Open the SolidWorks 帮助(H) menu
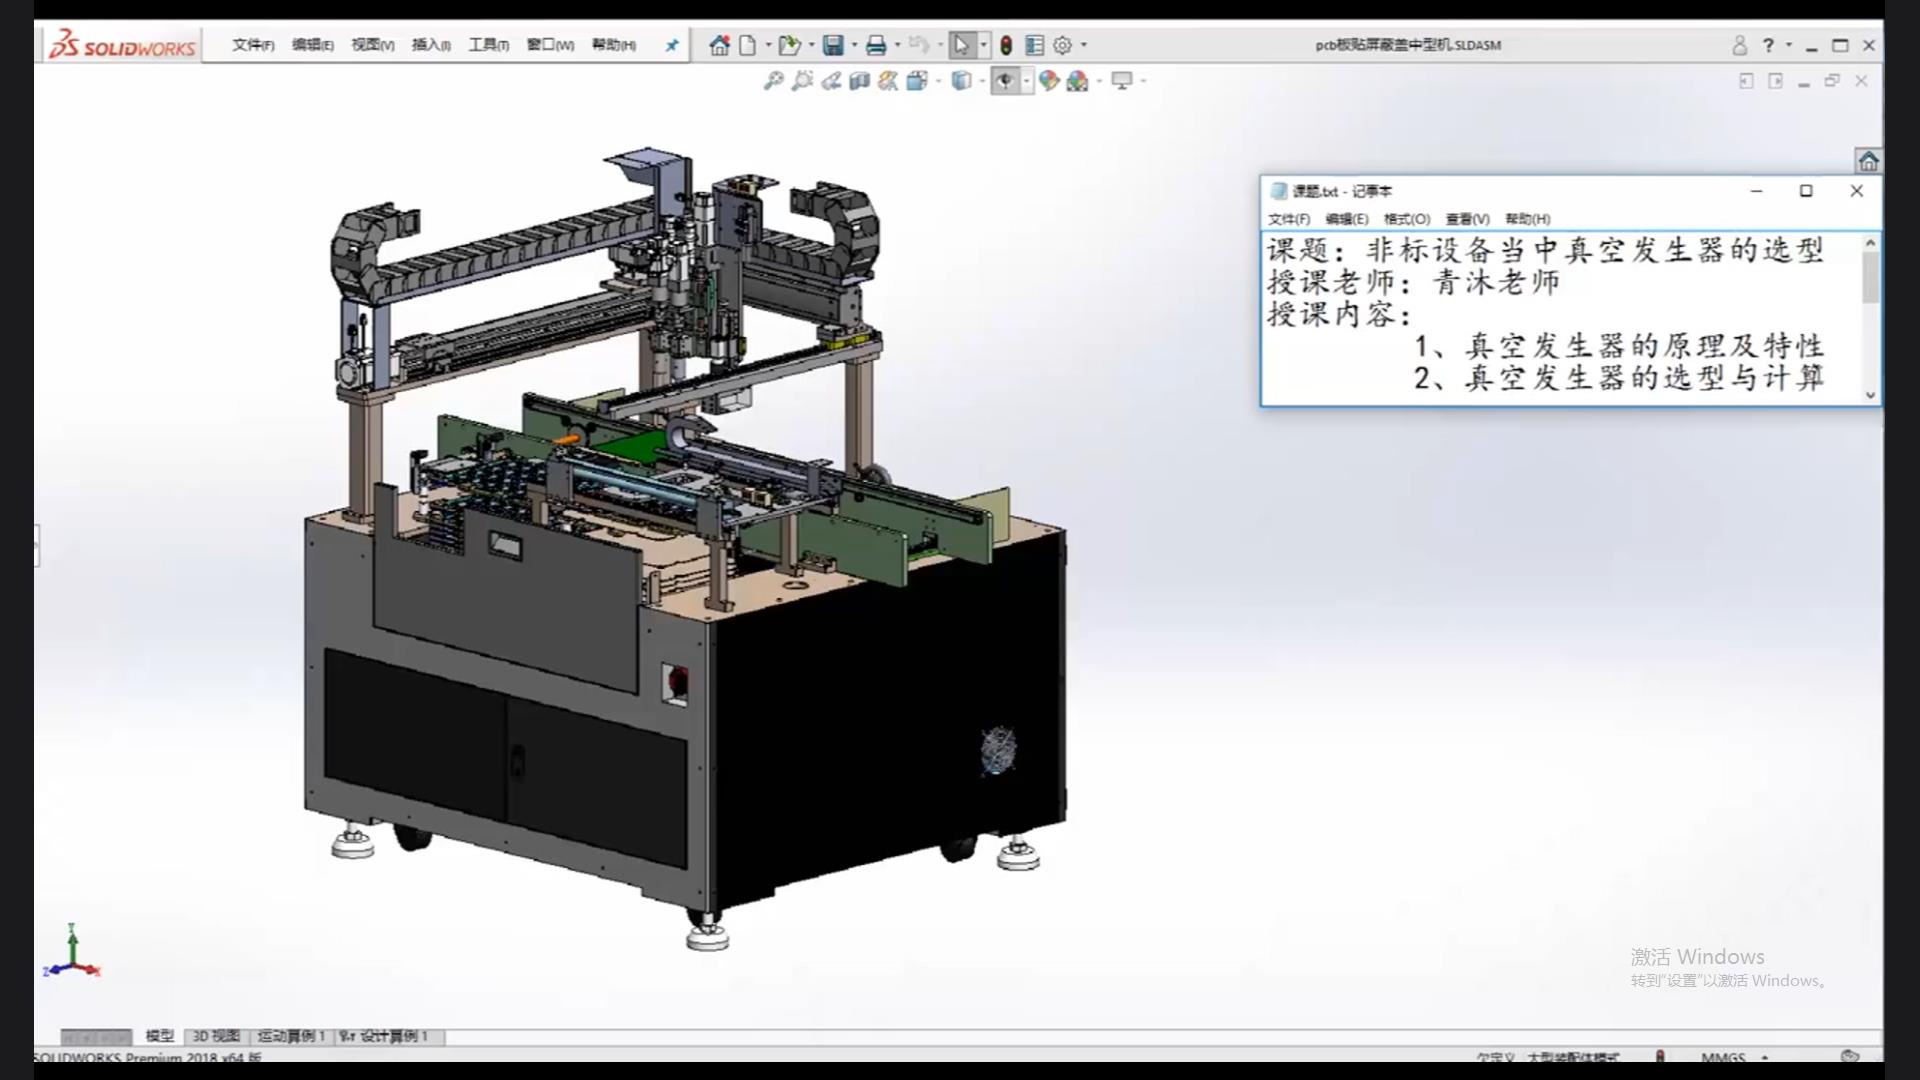The image size is (1920, 1080). pyautogui.click(x=614, y=45)
